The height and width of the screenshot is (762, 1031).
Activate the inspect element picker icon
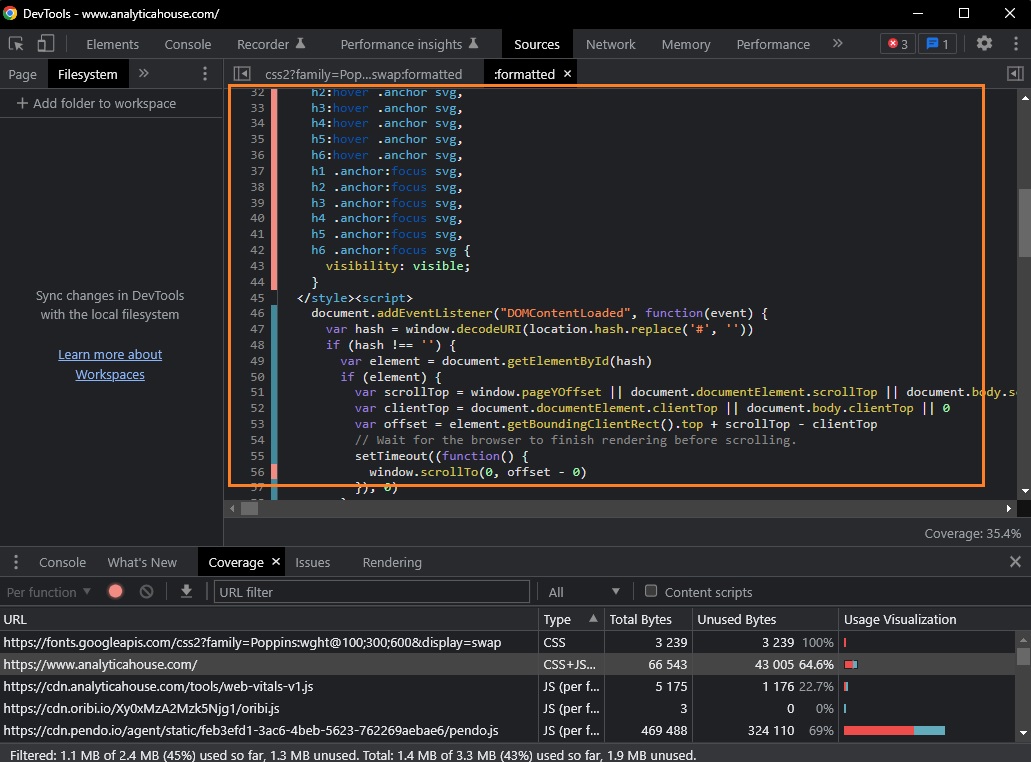16,44
